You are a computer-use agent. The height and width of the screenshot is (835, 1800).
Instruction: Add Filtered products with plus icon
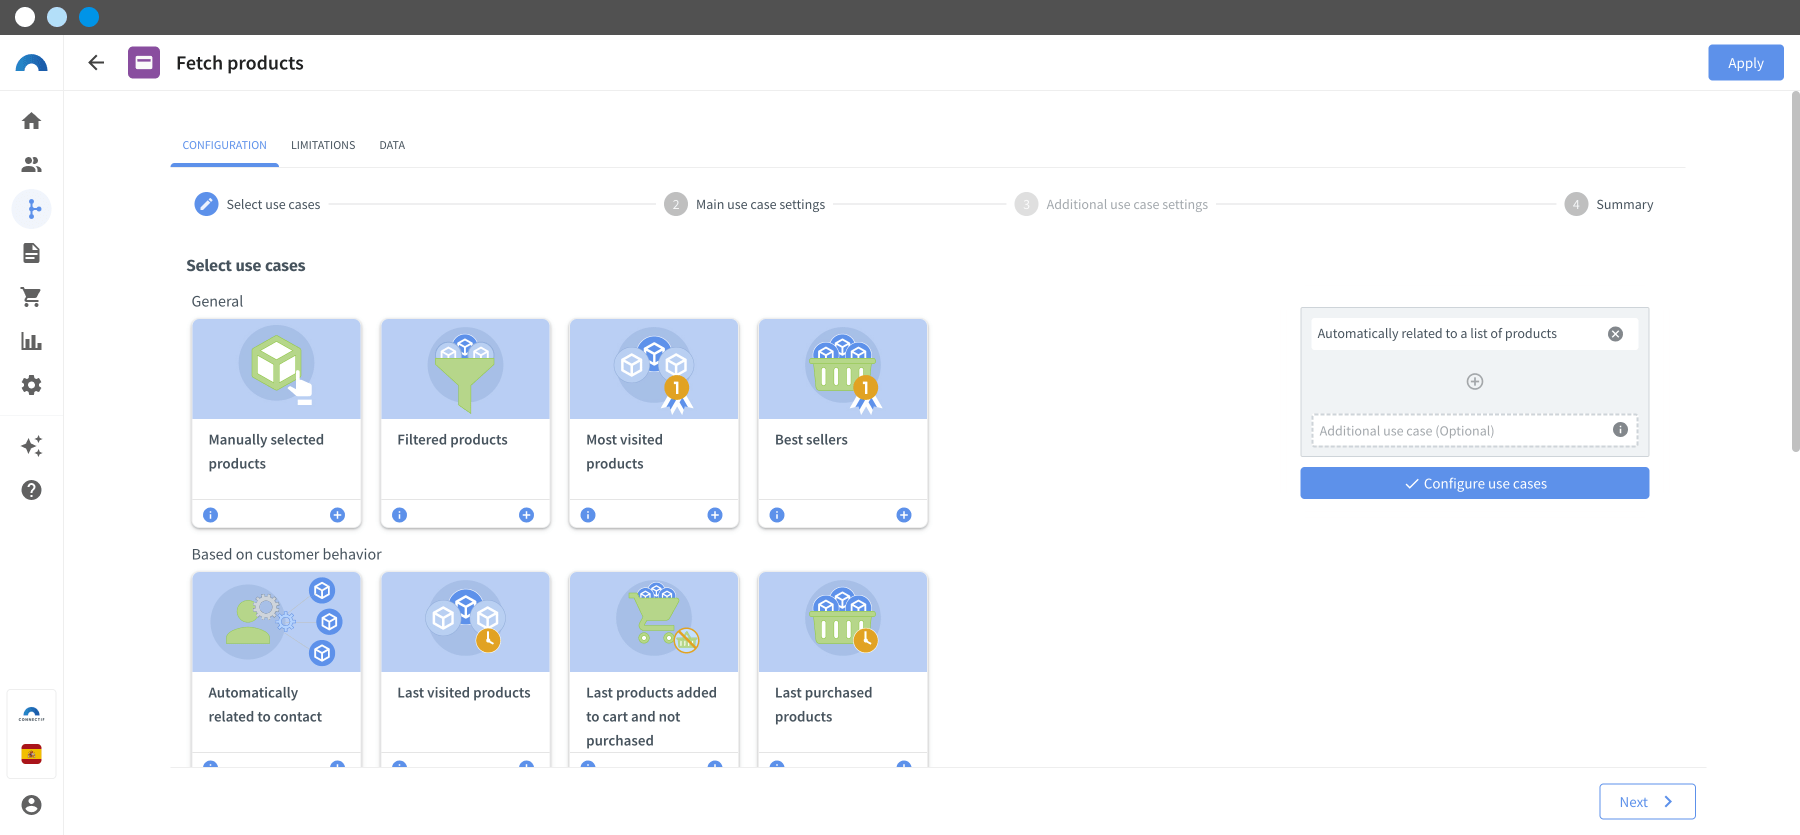526,515
